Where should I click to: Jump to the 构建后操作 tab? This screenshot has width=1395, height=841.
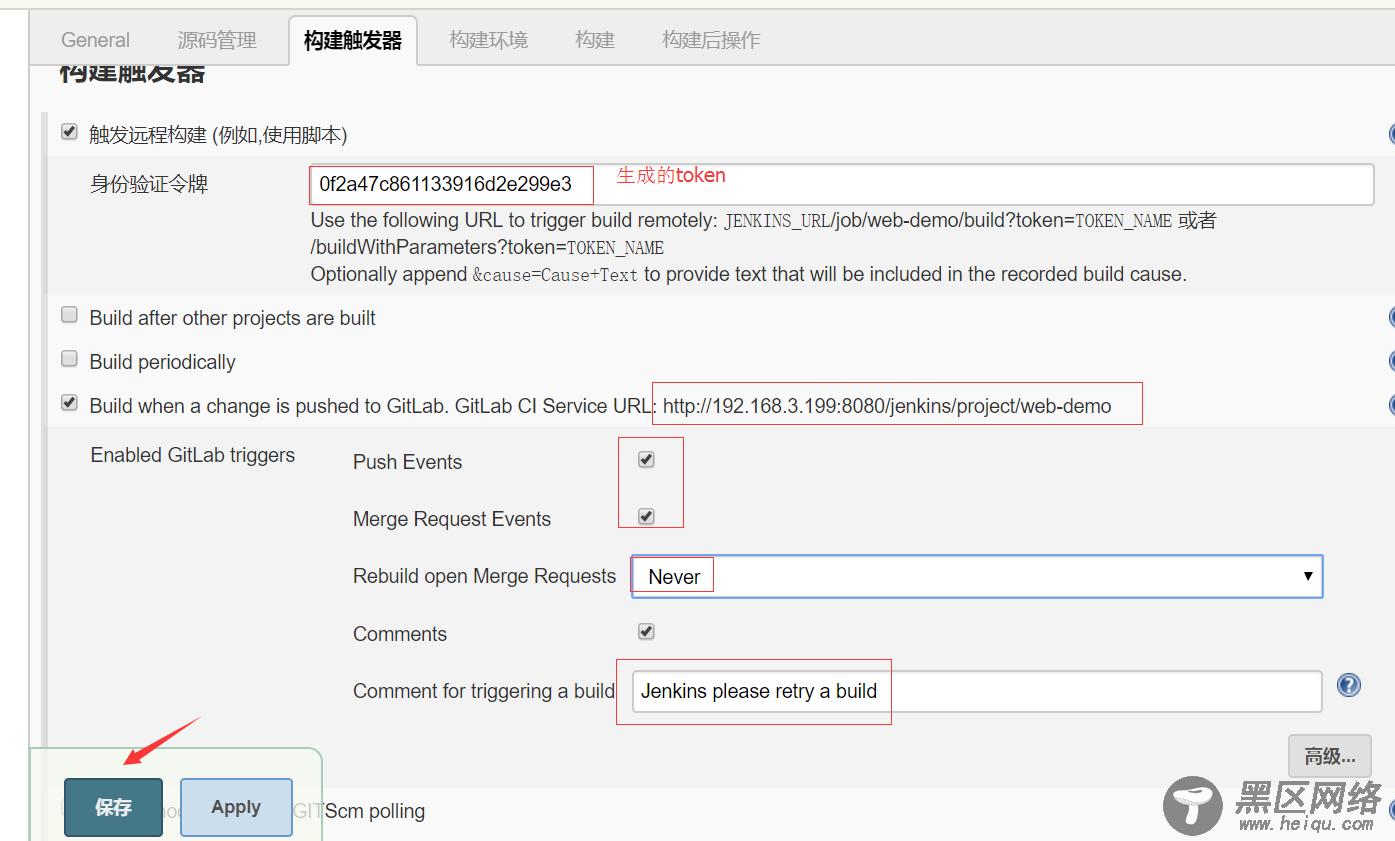[x=711, y=40]
